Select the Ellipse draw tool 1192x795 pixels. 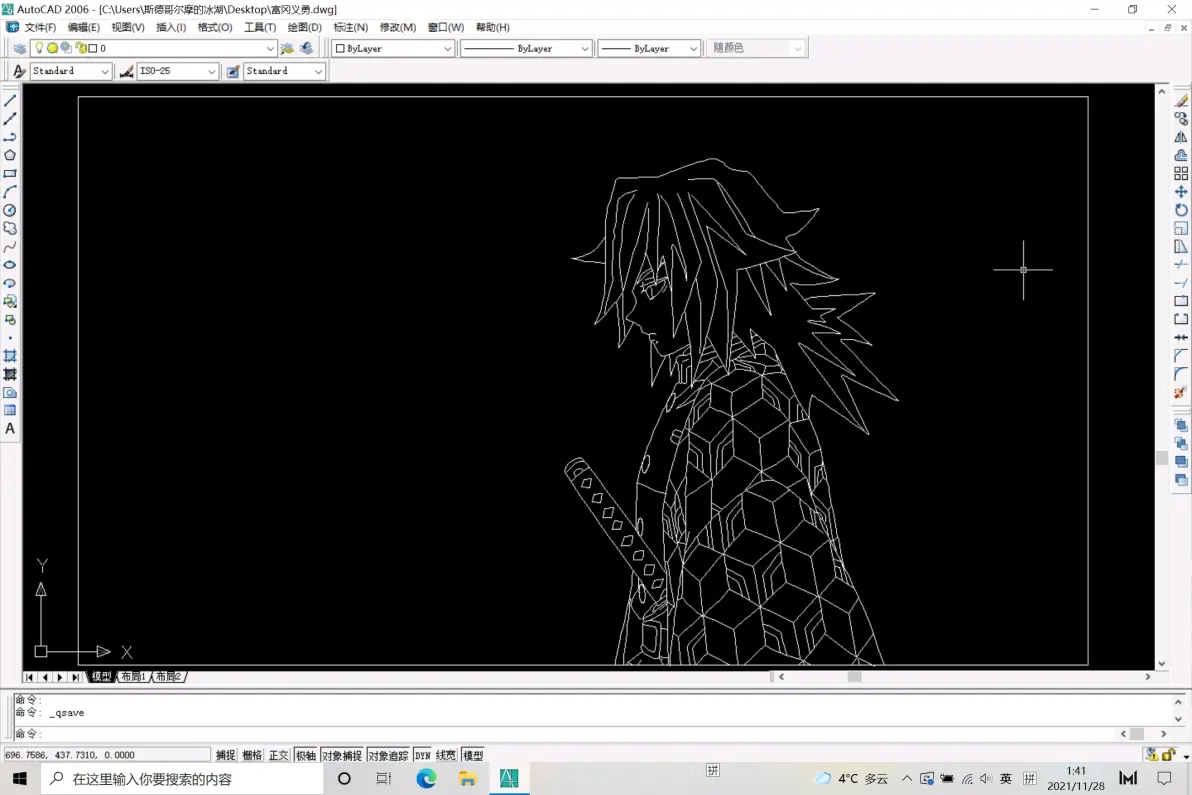[x=10, y=265]
